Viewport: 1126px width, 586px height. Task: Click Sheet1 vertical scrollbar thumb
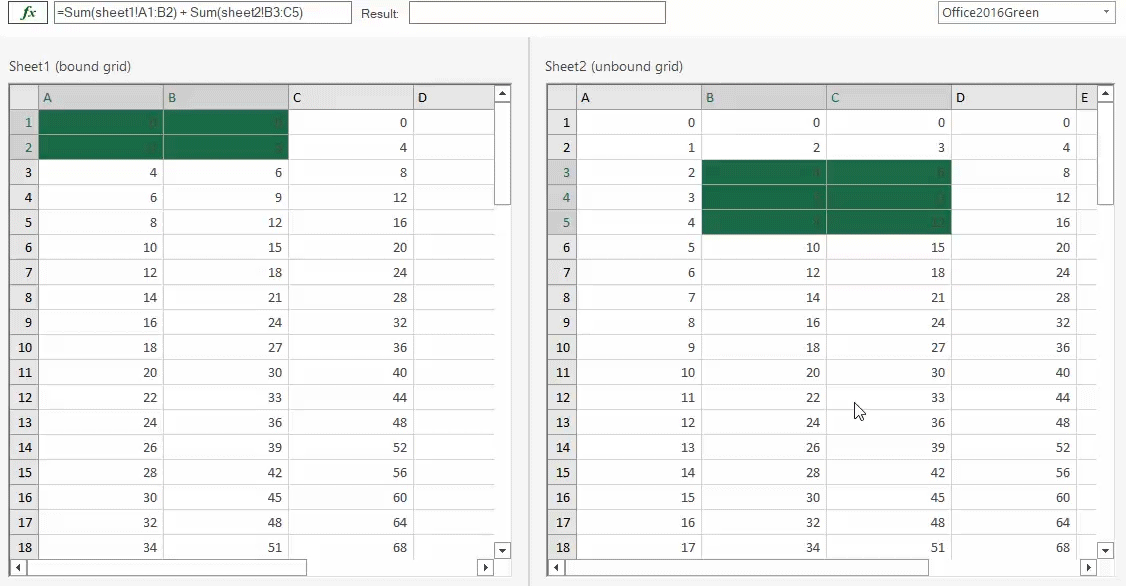(503, 154)
